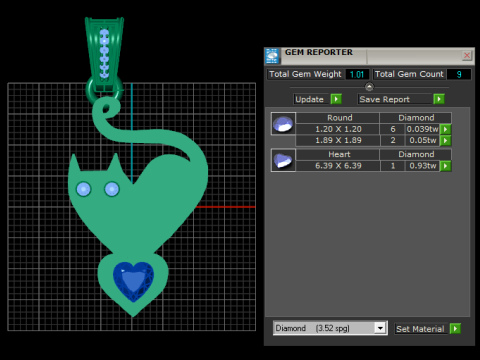480x360 pixels.
Task: Collapse panel using the round up-arrow expander
Action: click(x=369, y=87)
